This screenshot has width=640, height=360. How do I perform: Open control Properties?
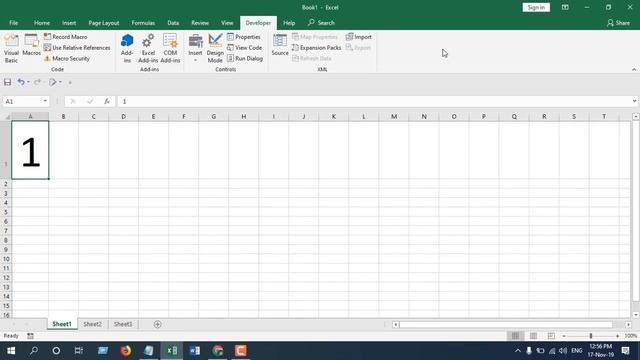coord(244,37)
